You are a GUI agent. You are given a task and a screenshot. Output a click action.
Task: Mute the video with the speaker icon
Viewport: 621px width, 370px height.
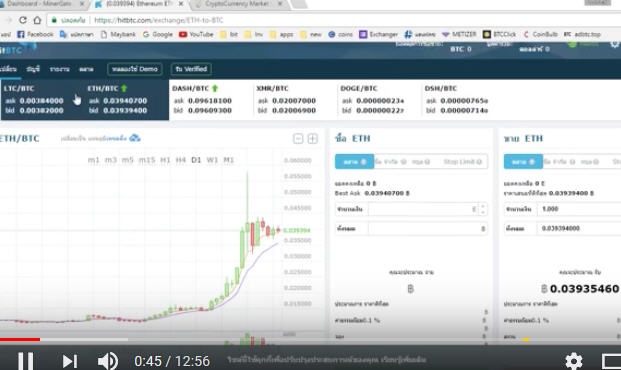tap(108, 361)
